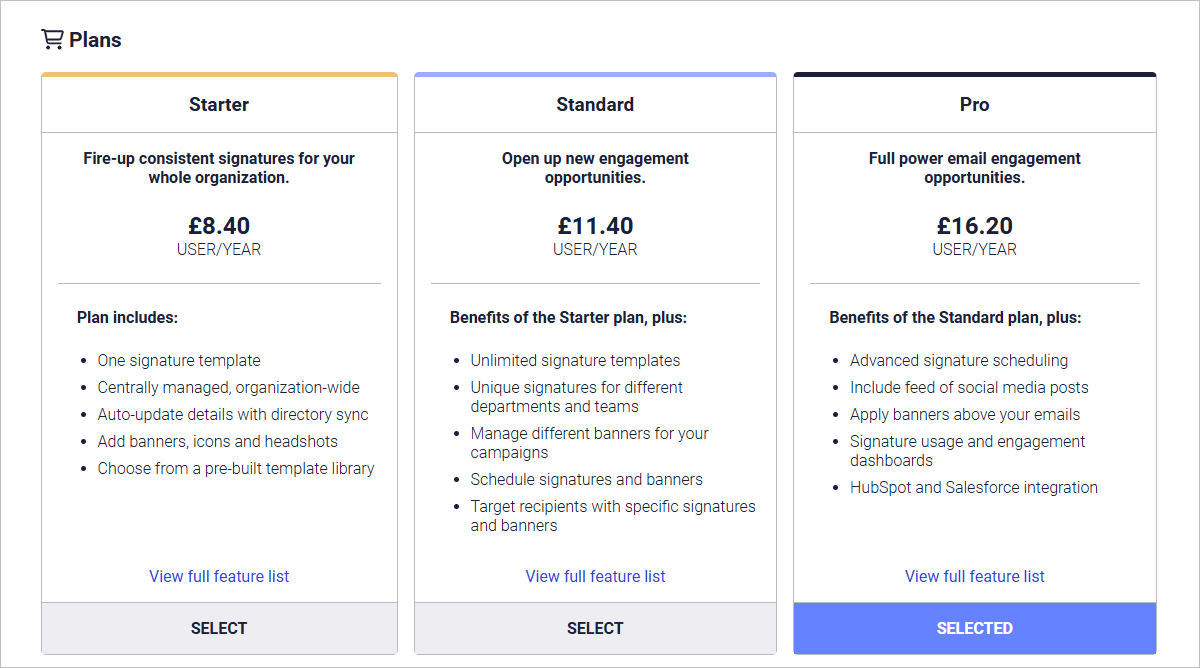
Task: Click 'Advanced signature scheduling' item
Action: tap(959, 361)
